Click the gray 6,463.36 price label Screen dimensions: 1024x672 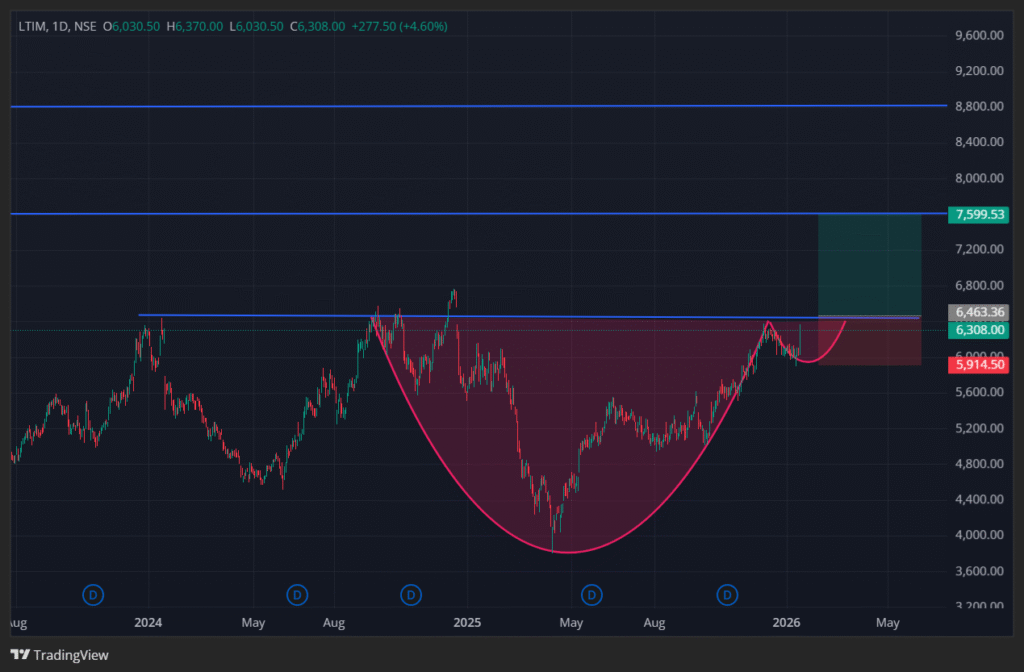(978, 312)
